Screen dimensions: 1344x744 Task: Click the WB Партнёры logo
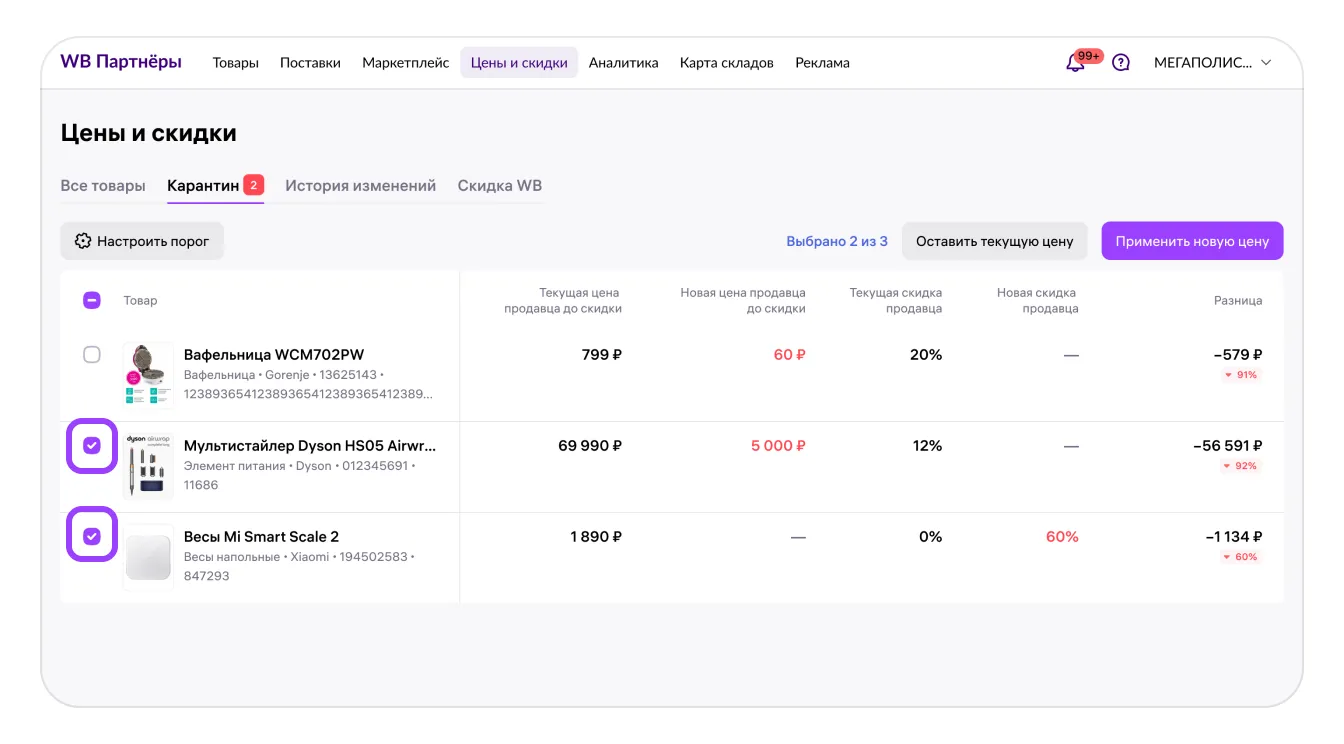click(121, 62)
